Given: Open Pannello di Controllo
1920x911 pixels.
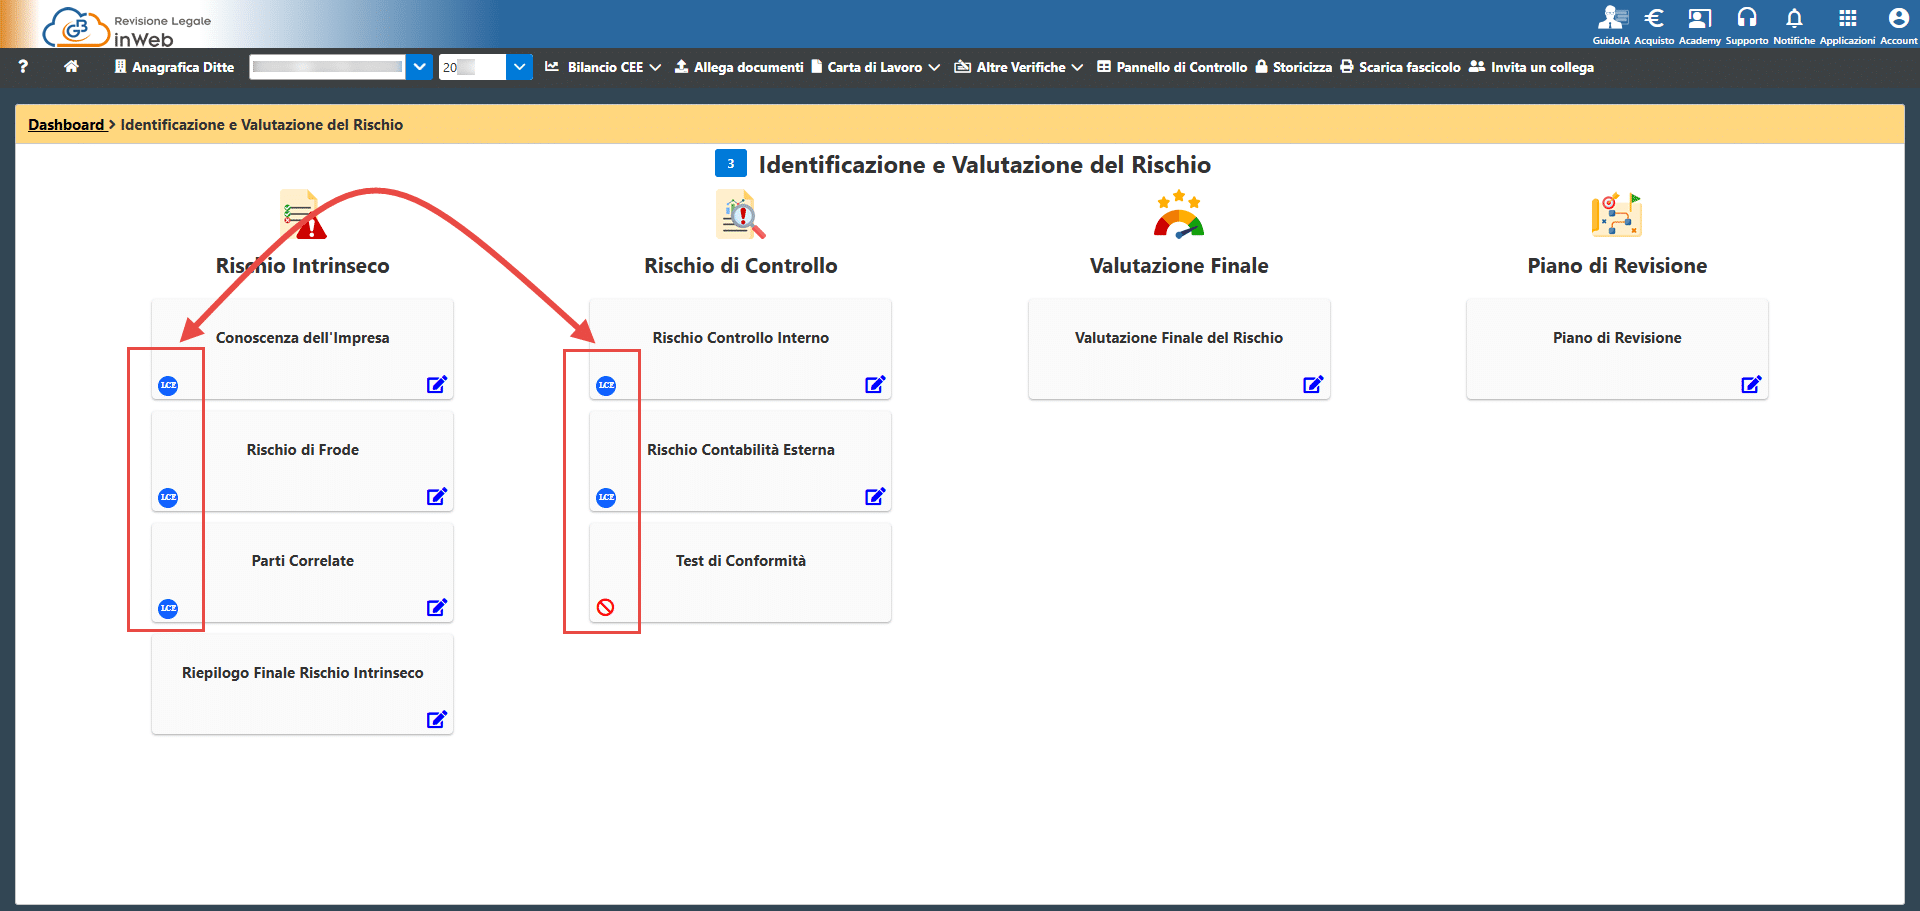Looking at the screenshot, I should pyautogui.click(x=1172, y=67).
